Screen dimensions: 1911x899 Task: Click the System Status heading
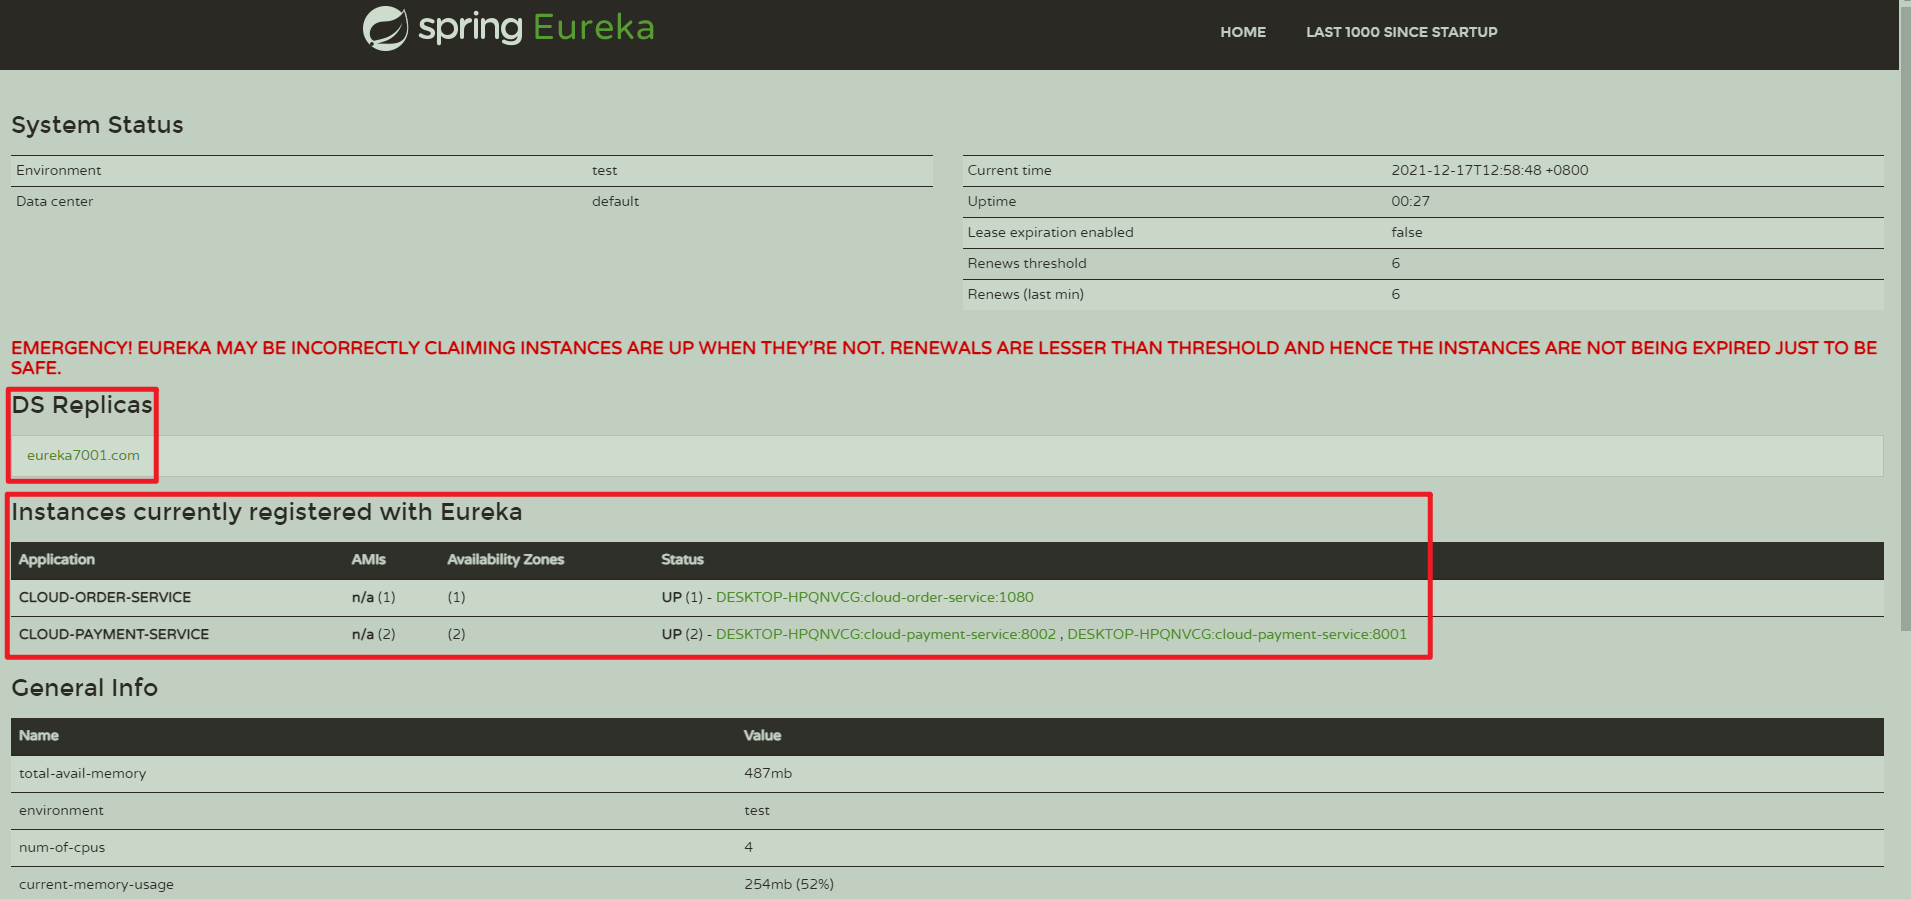(x=97, y=125)
